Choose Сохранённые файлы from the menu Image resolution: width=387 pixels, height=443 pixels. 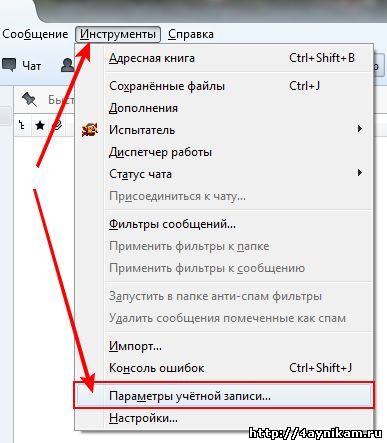pyautogui.click(x=223, y=86)
